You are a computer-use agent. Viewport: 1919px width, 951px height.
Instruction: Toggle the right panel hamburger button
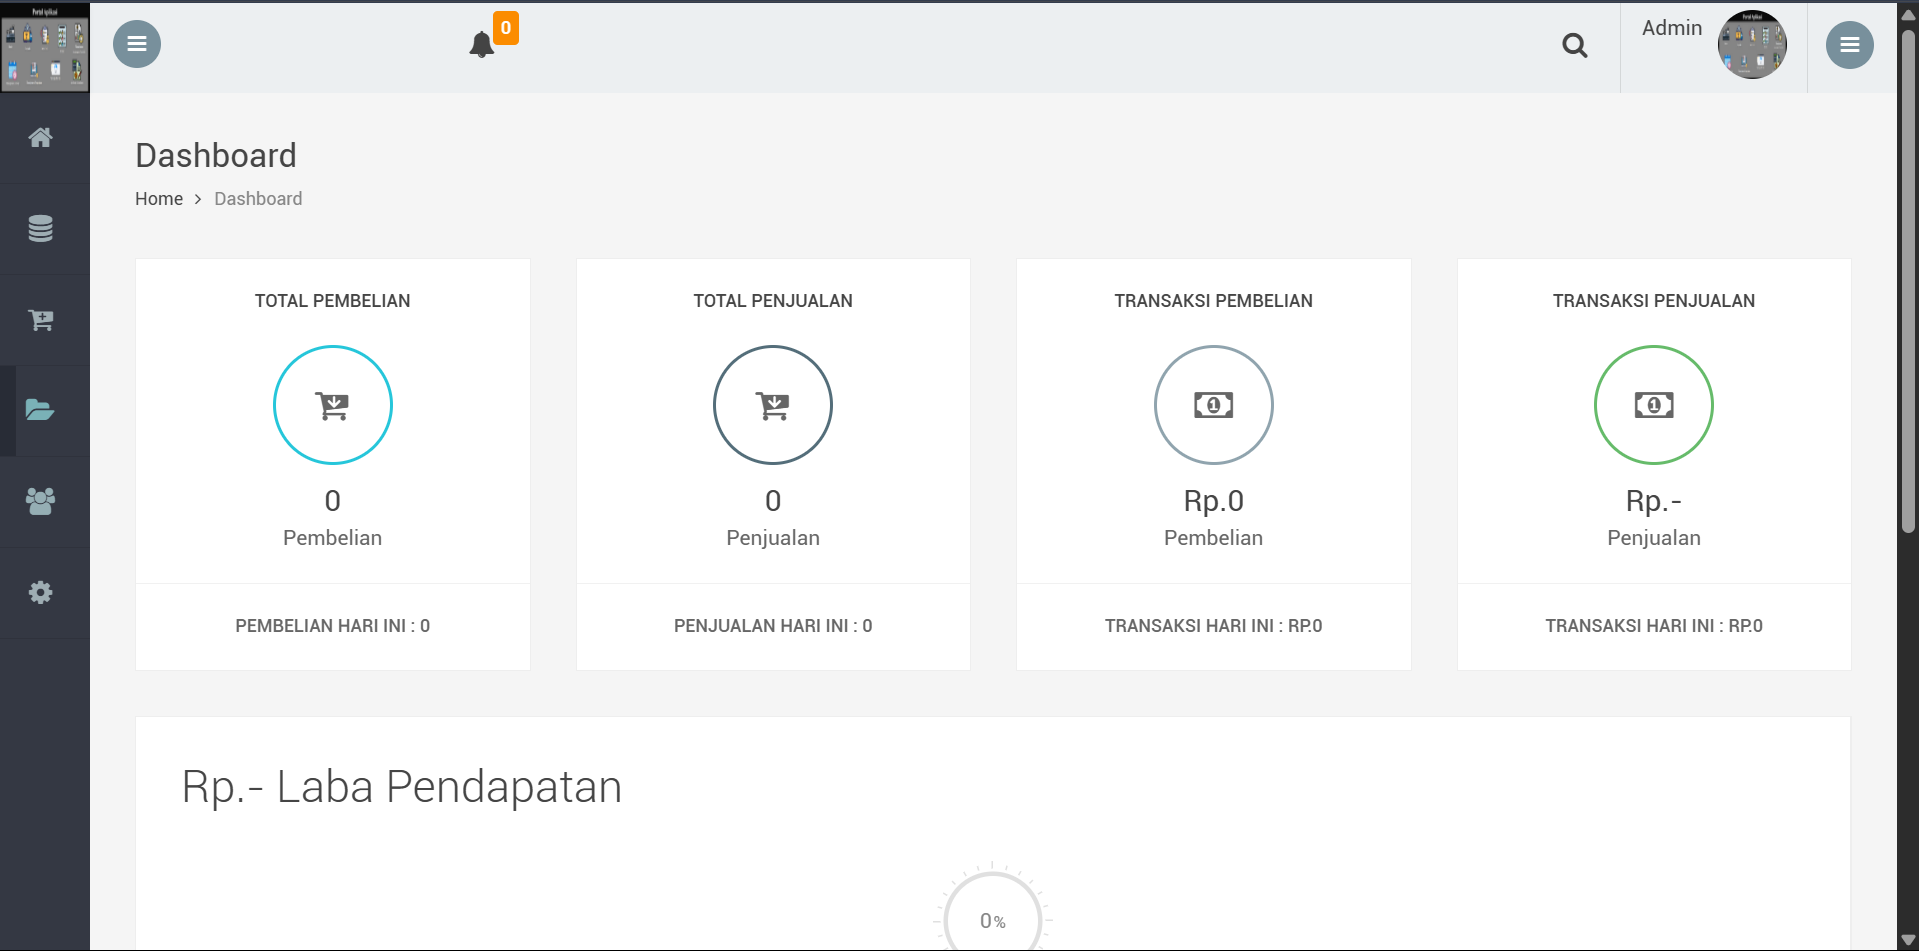pos(1850,45)
